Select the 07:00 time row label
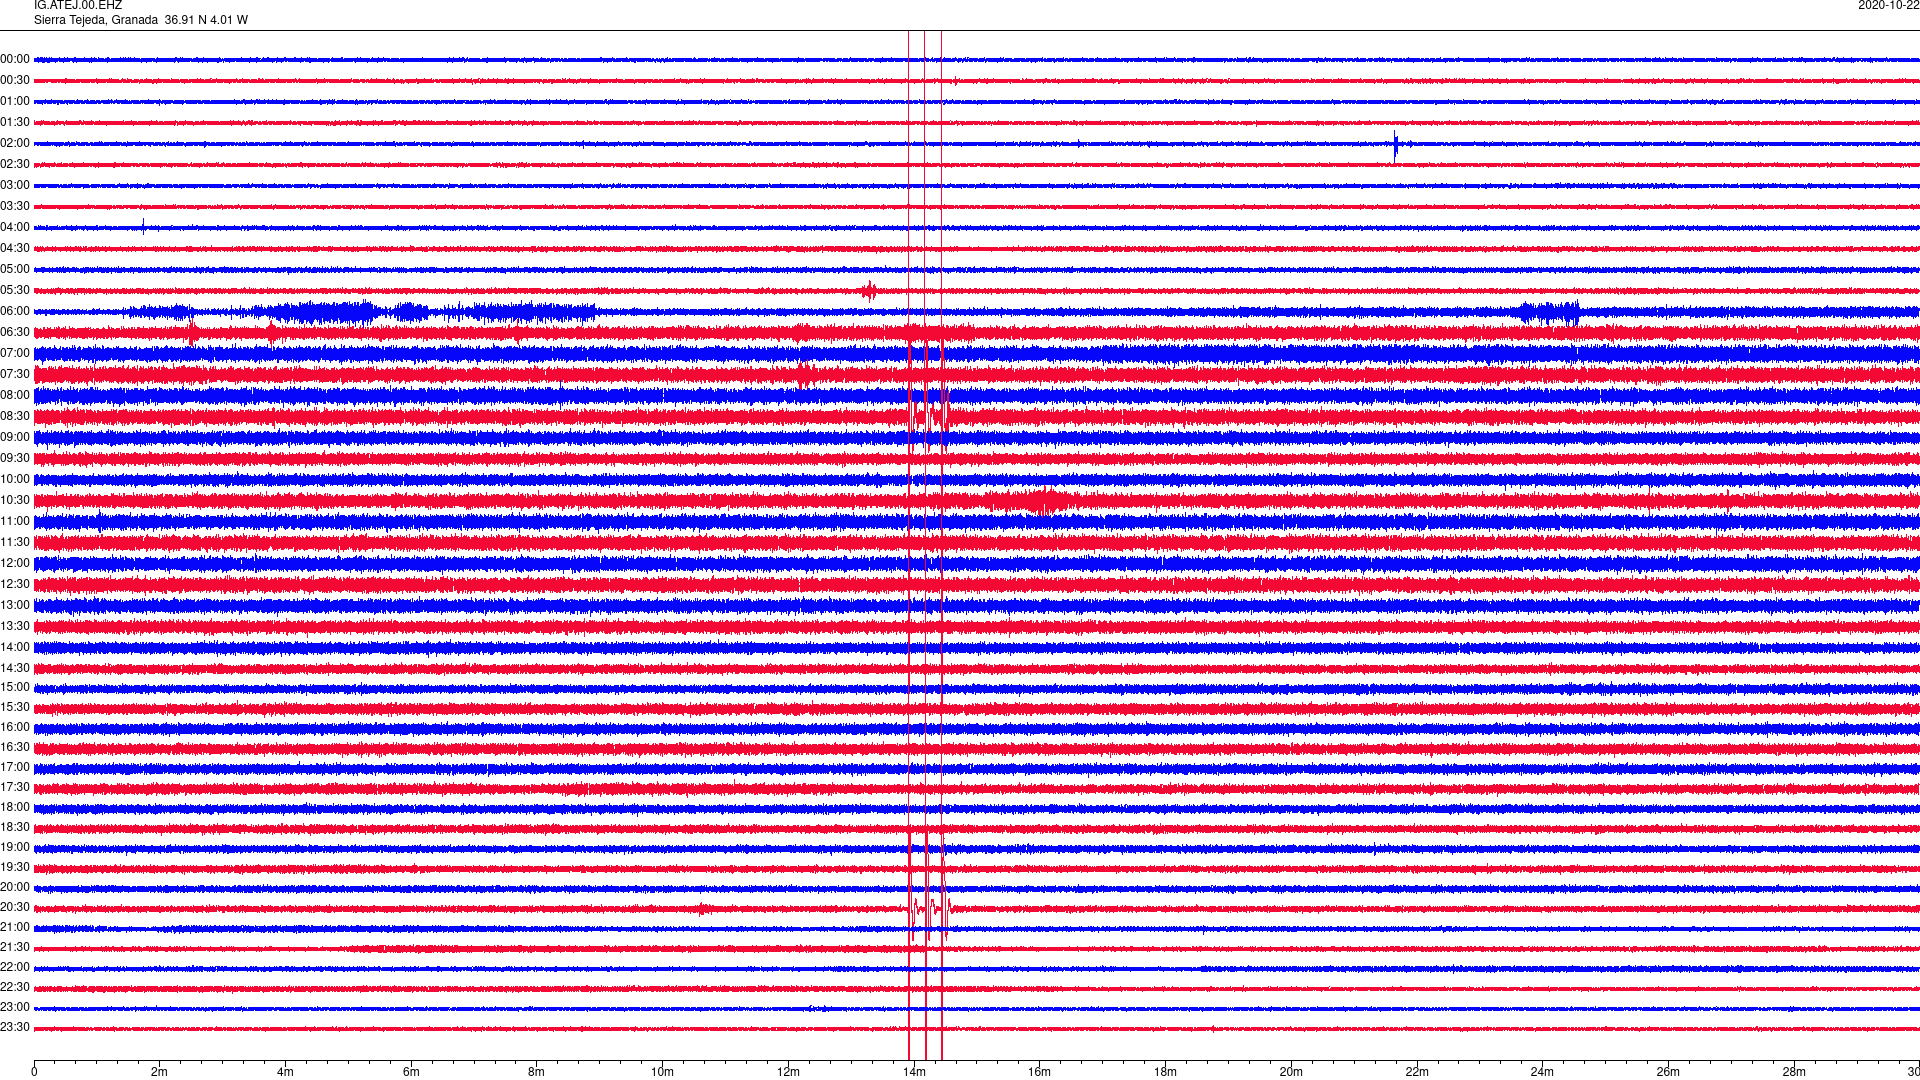 15,354
